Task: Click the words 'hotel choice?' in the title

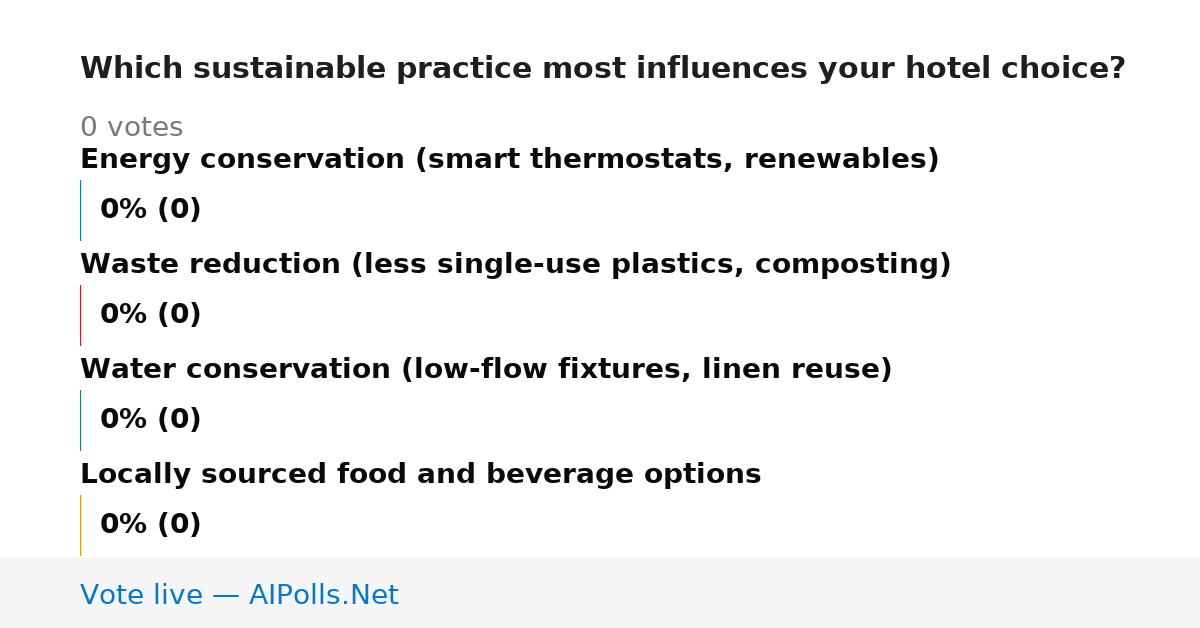Action: [1015, 69]
